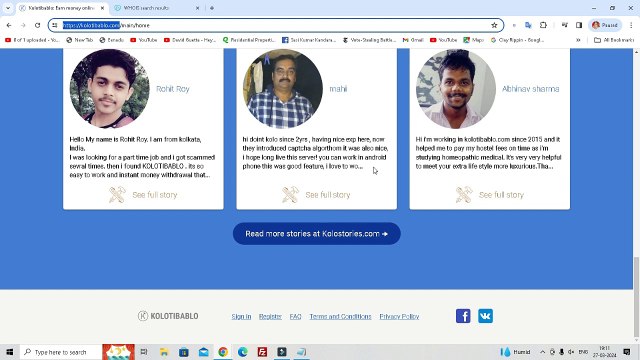Click the volume icon in the system tray
The width and height of the screenshot is (640, 360).
point(571,352)
